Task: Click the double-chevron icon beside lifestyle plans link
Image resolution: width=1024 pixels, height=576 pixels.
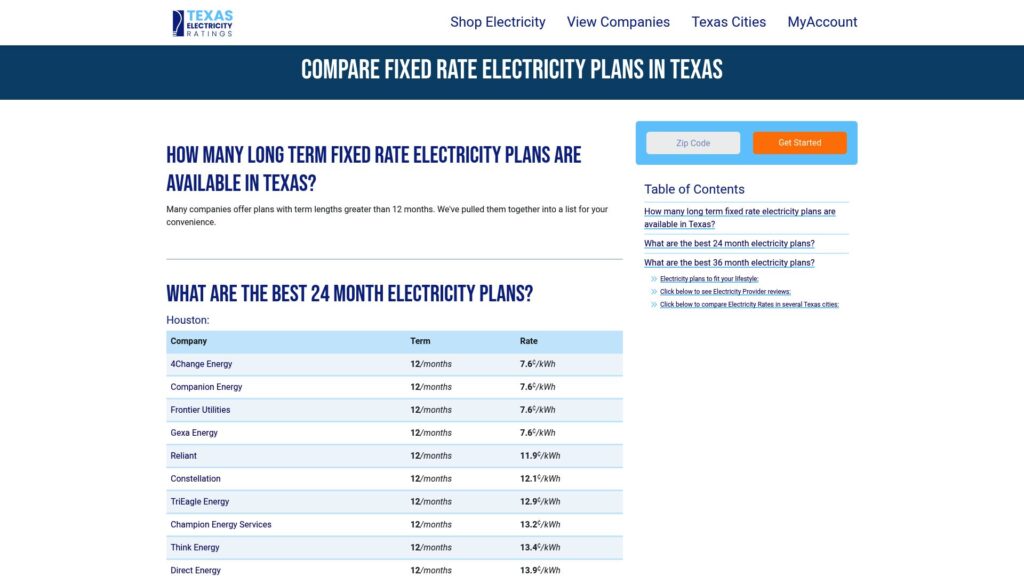Action: (x=655, y=278)
